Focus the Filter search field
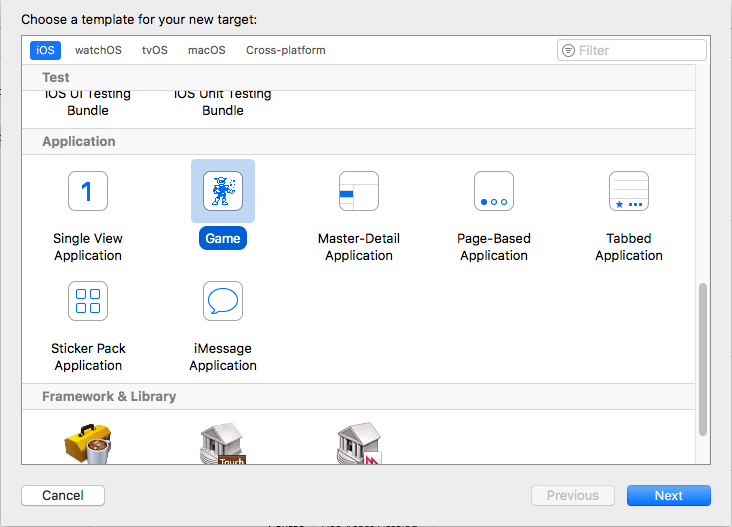This screenshot has width=732, height=527. coord(632,50)
